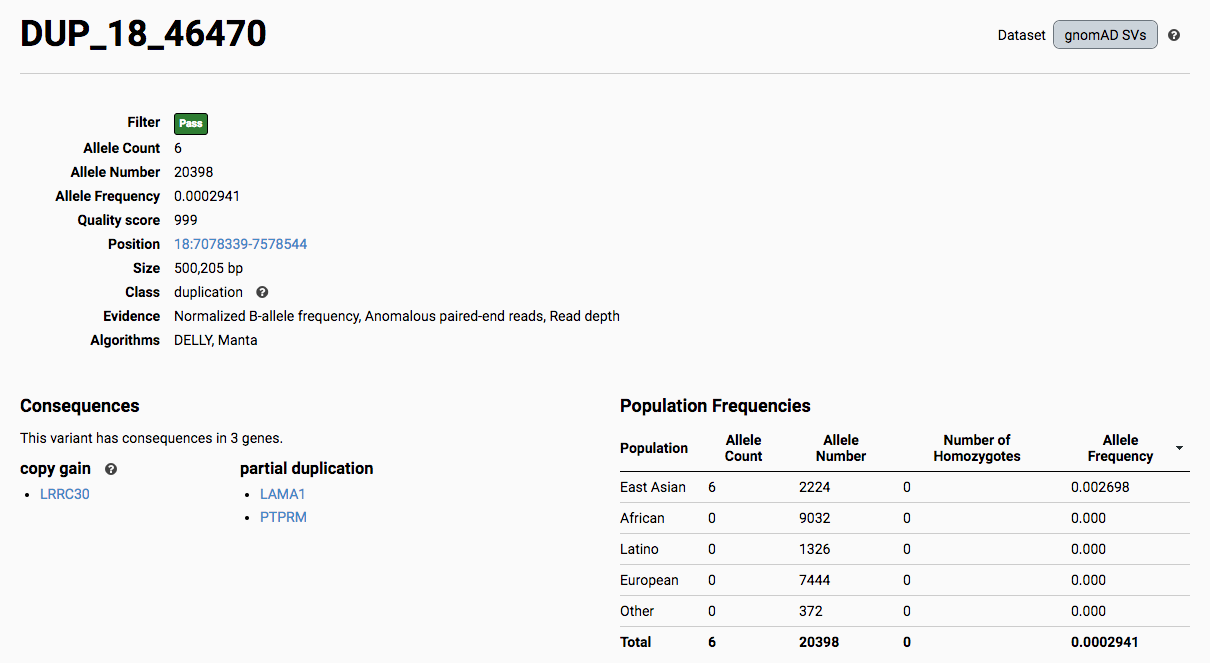Select the African population row
This screenshot has width=1210, height=663.
pyautogui.click(x=642, y=518)
